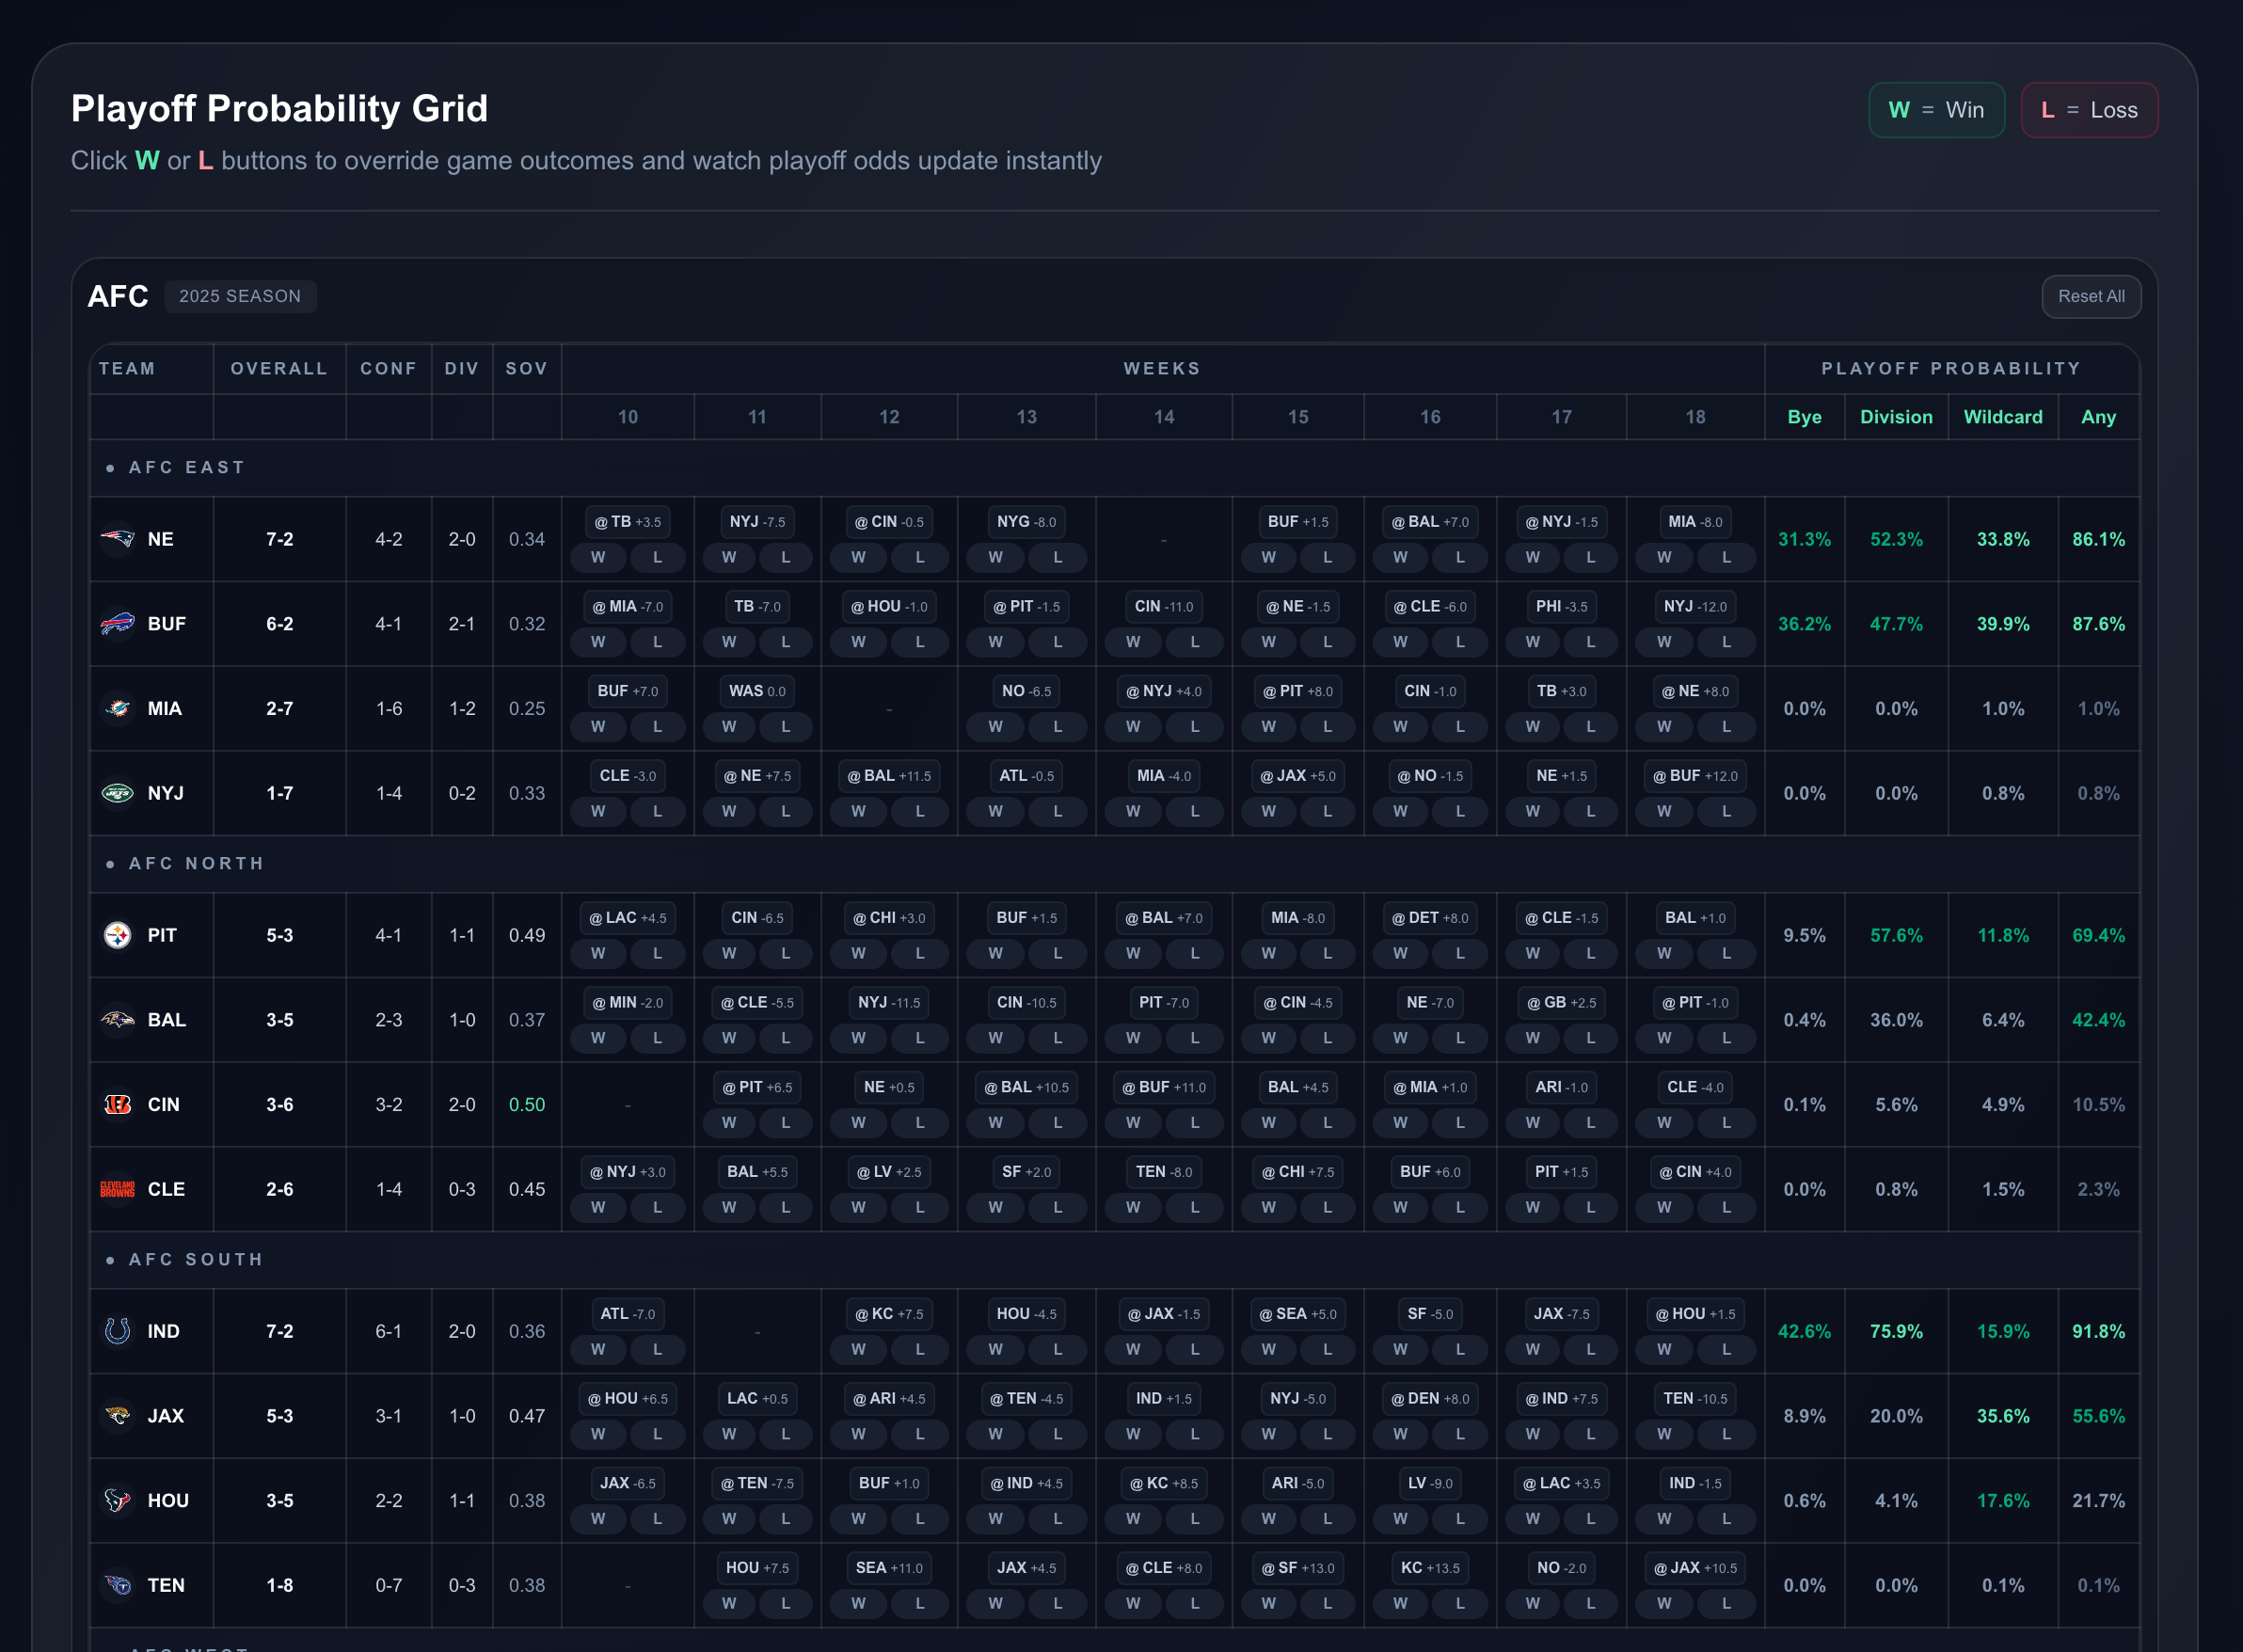This screenshot has width=2243, height=1652.
Task: Click the AFC East division header
Action: 187,467
